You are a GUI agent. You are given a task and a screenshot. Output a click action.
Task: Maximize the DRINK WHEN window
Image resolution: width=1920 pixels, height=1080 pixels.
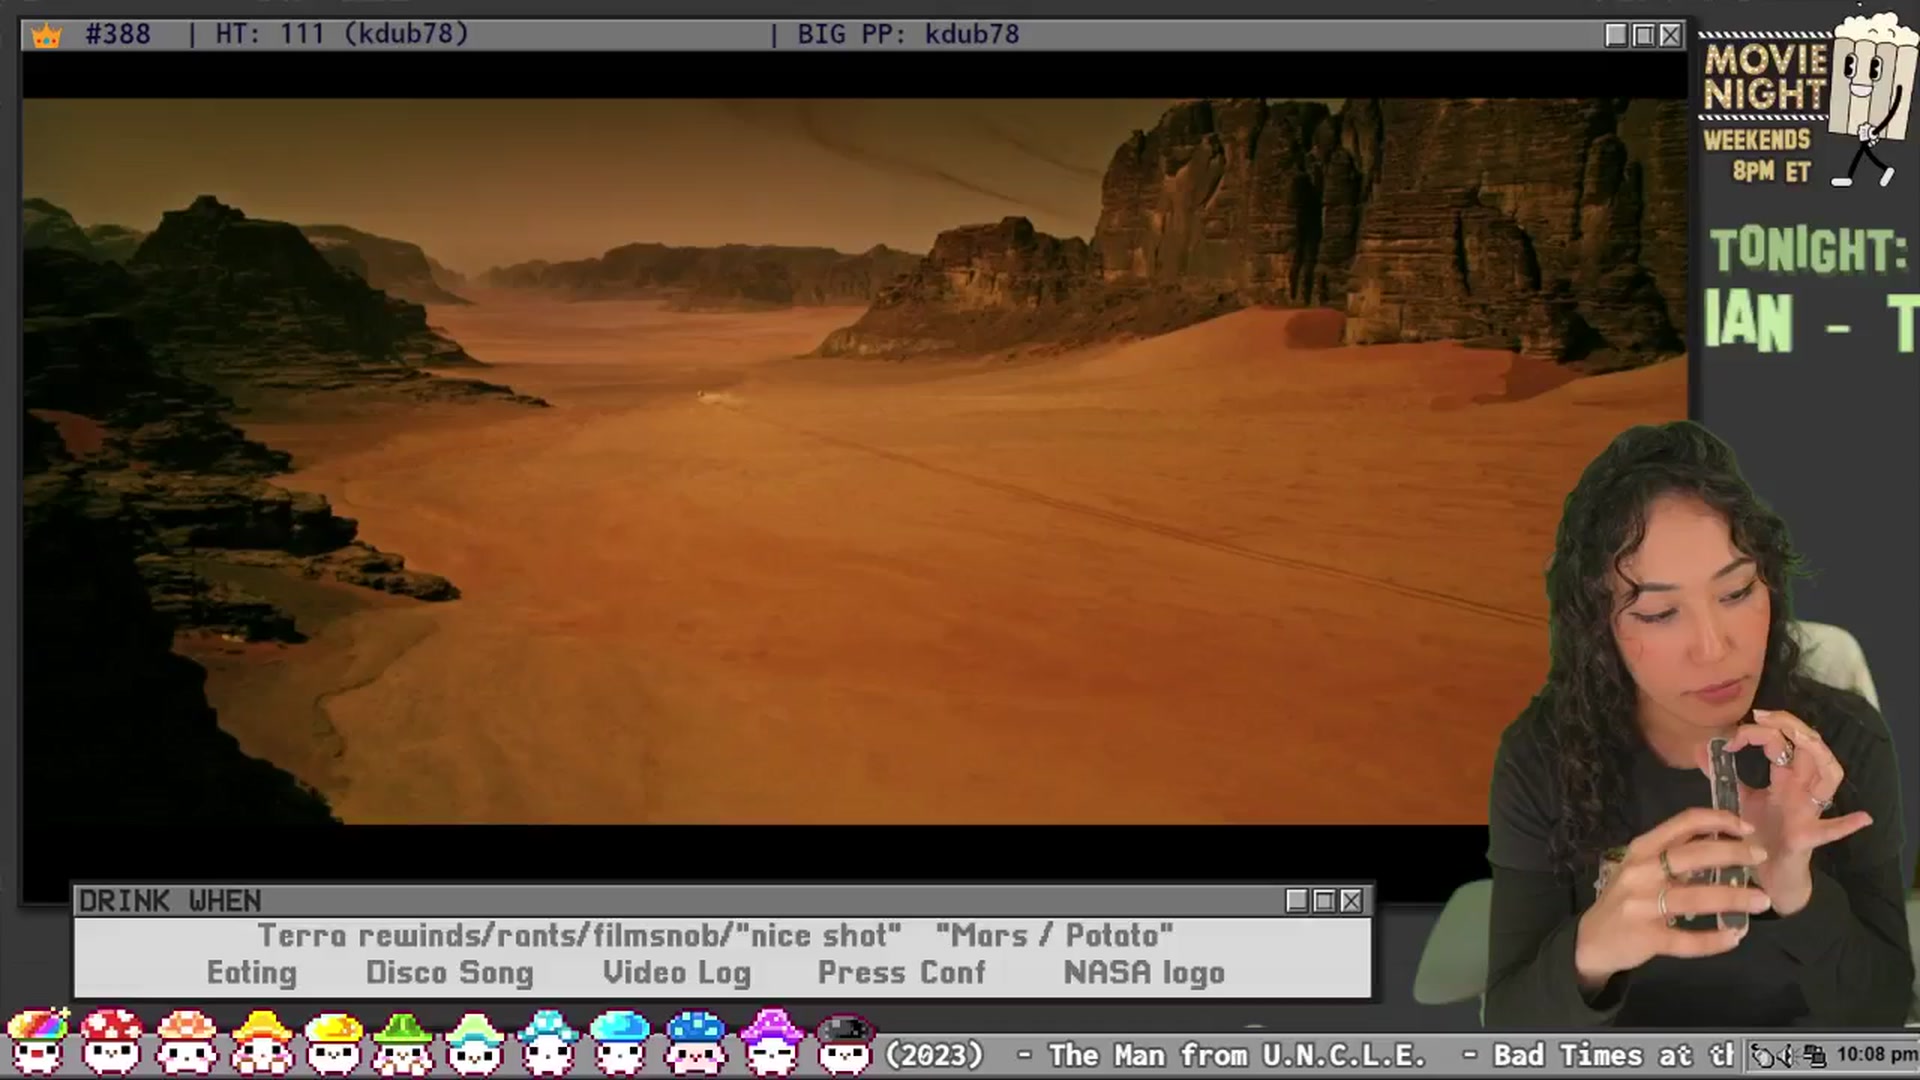(1324, 901)
